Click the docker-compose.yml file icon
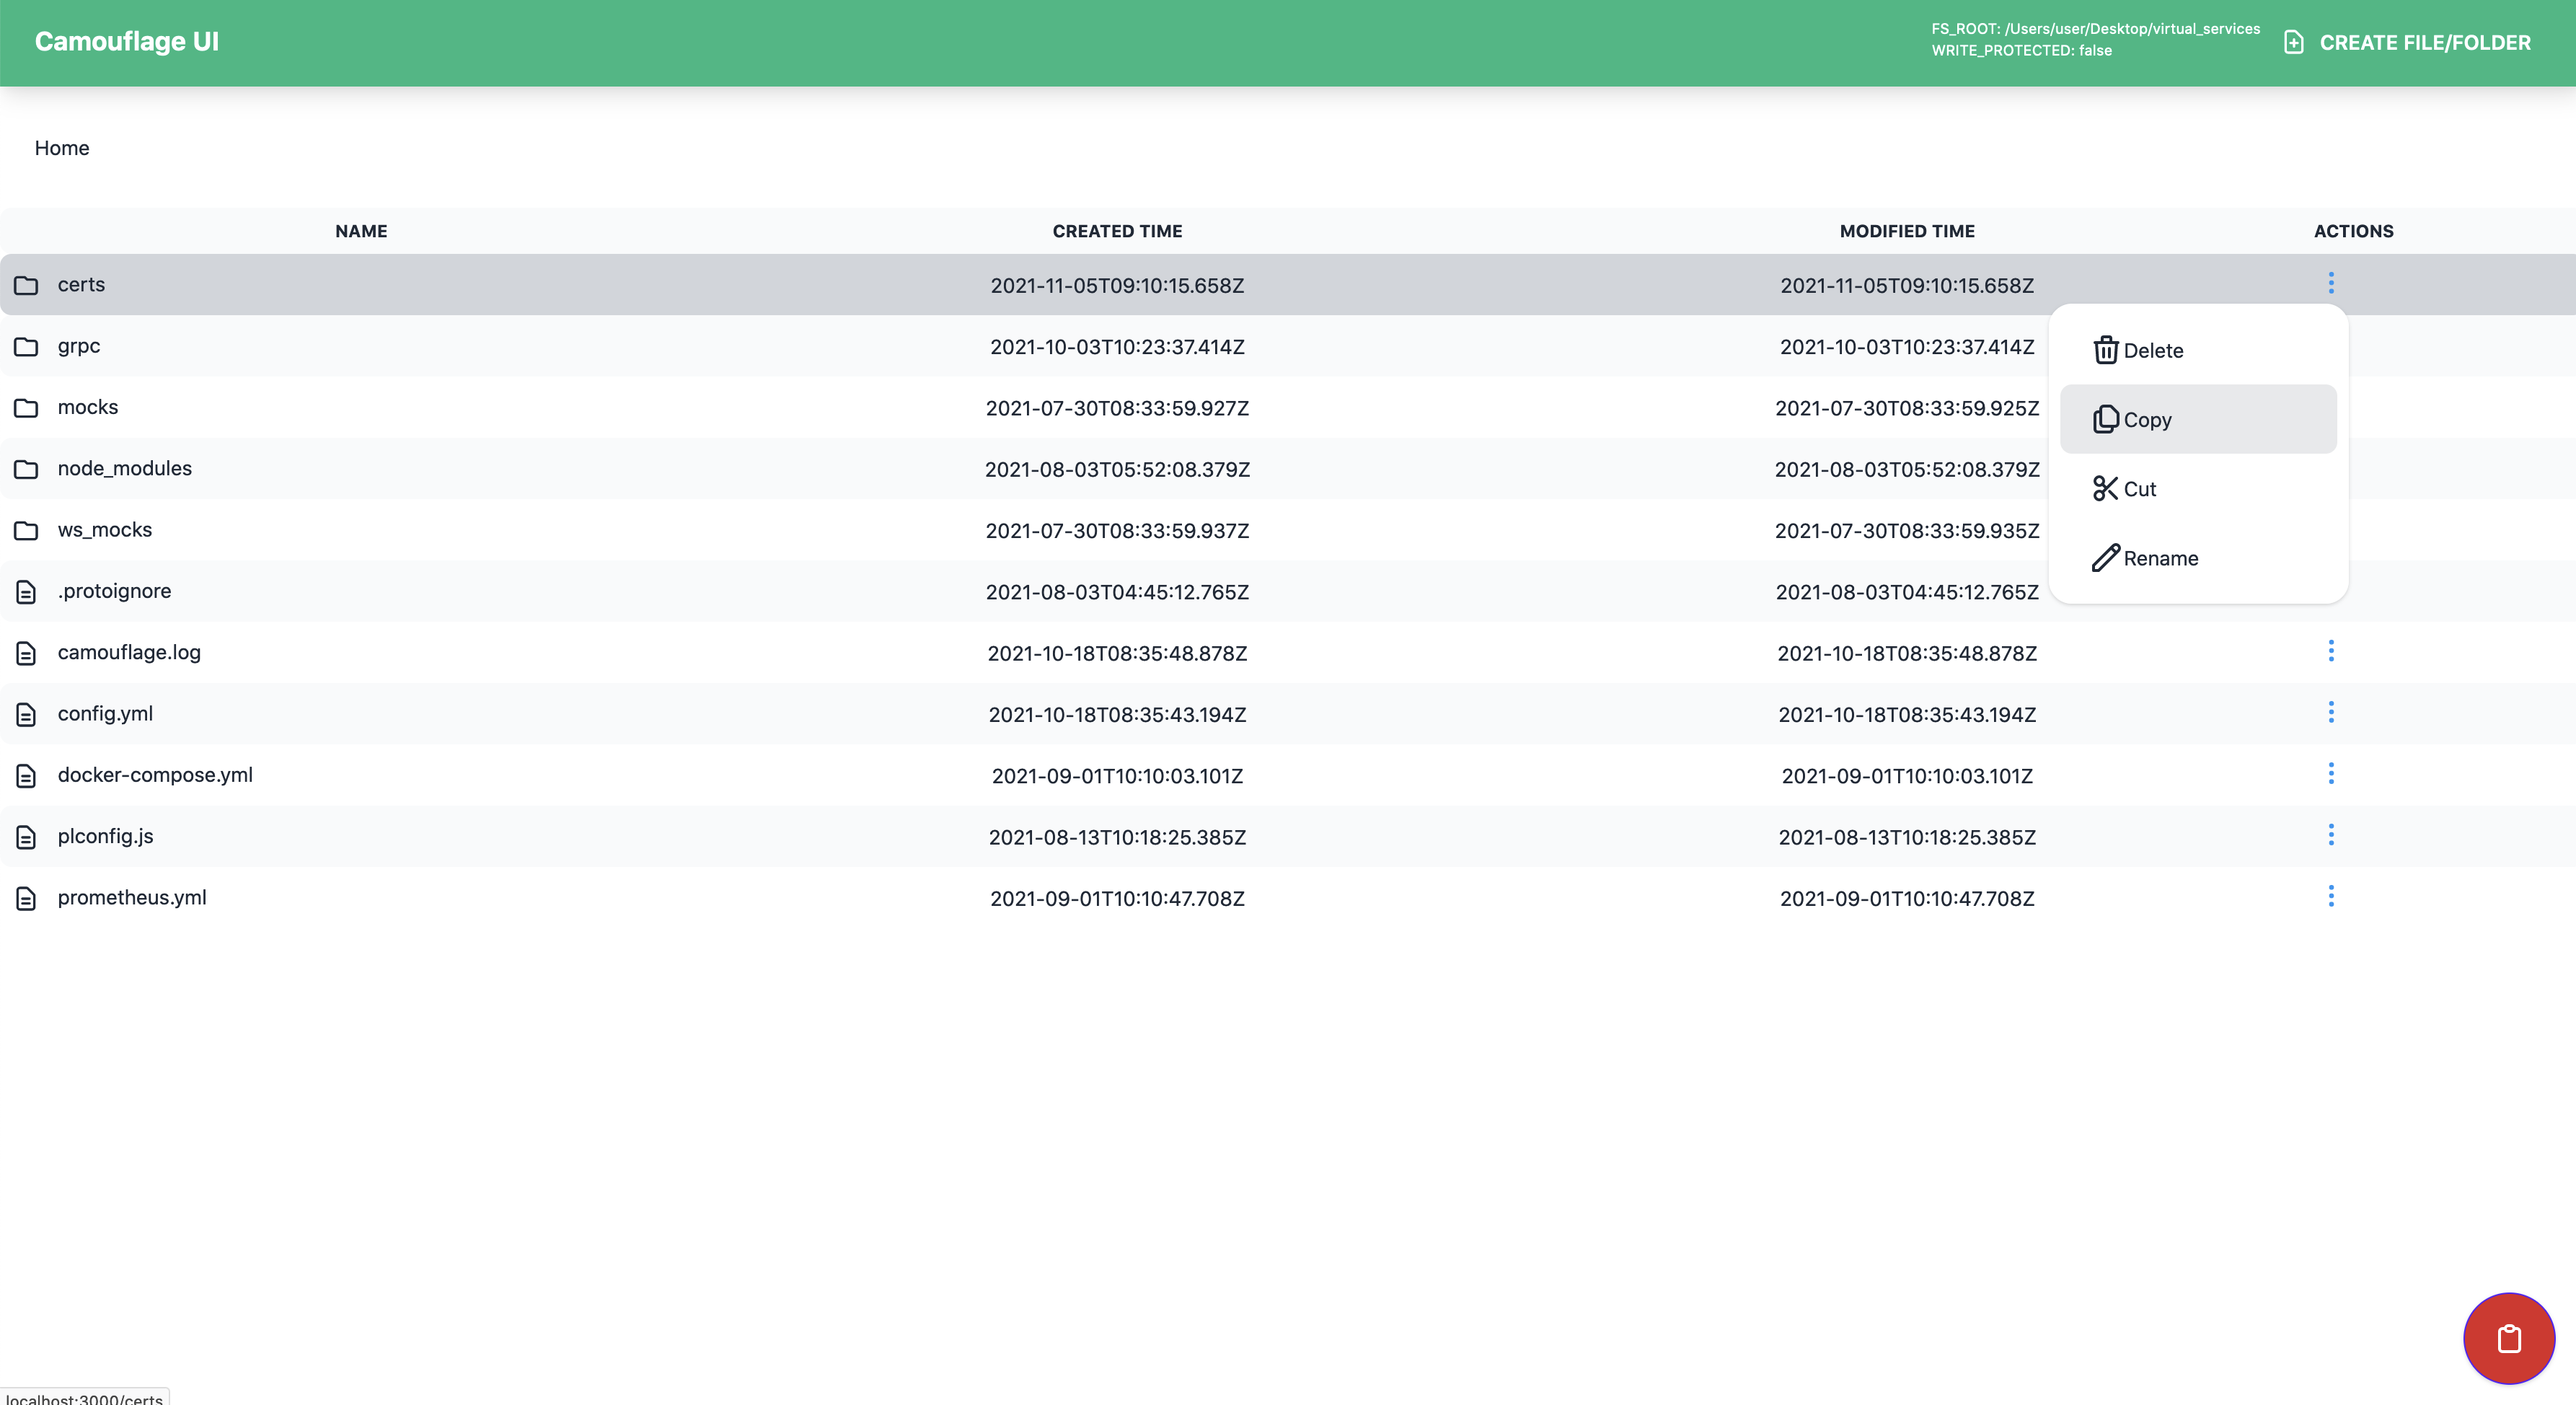Screen dimensions: 2576x1405 26,776
